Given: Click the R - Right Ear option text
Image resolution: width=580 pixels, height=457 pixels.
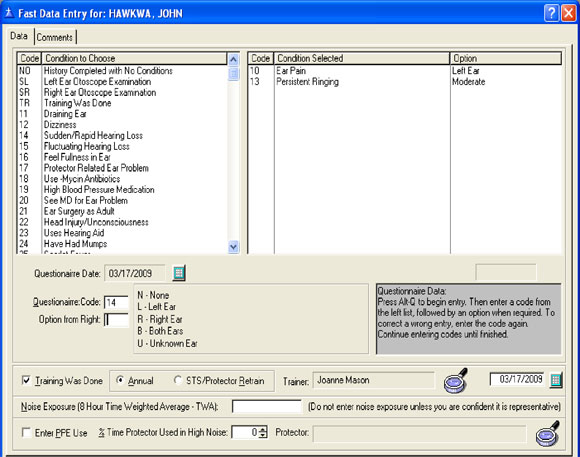Looking at the screenshot, I should click(x=160, y=319).
